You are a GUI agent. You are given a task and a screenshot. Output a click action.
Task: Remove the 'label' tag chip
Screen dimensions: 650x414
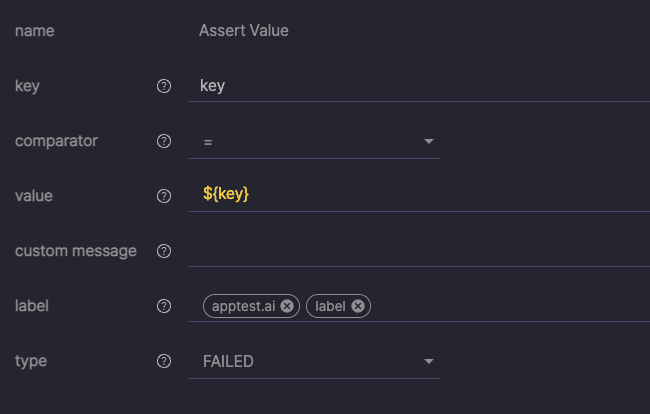click(358, 306)
